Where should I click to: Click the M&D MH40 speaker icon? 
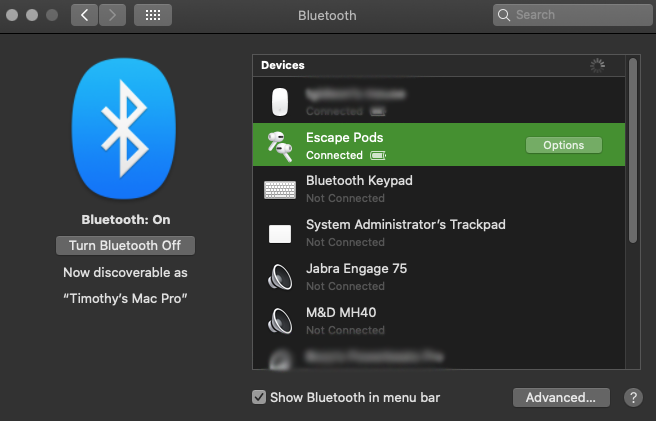(280, 321)
